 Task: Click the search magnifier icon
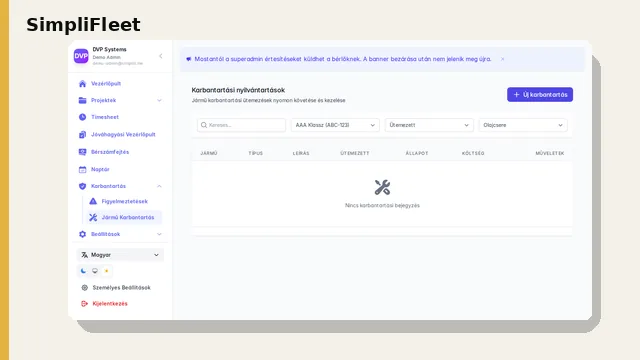point(204,125)
